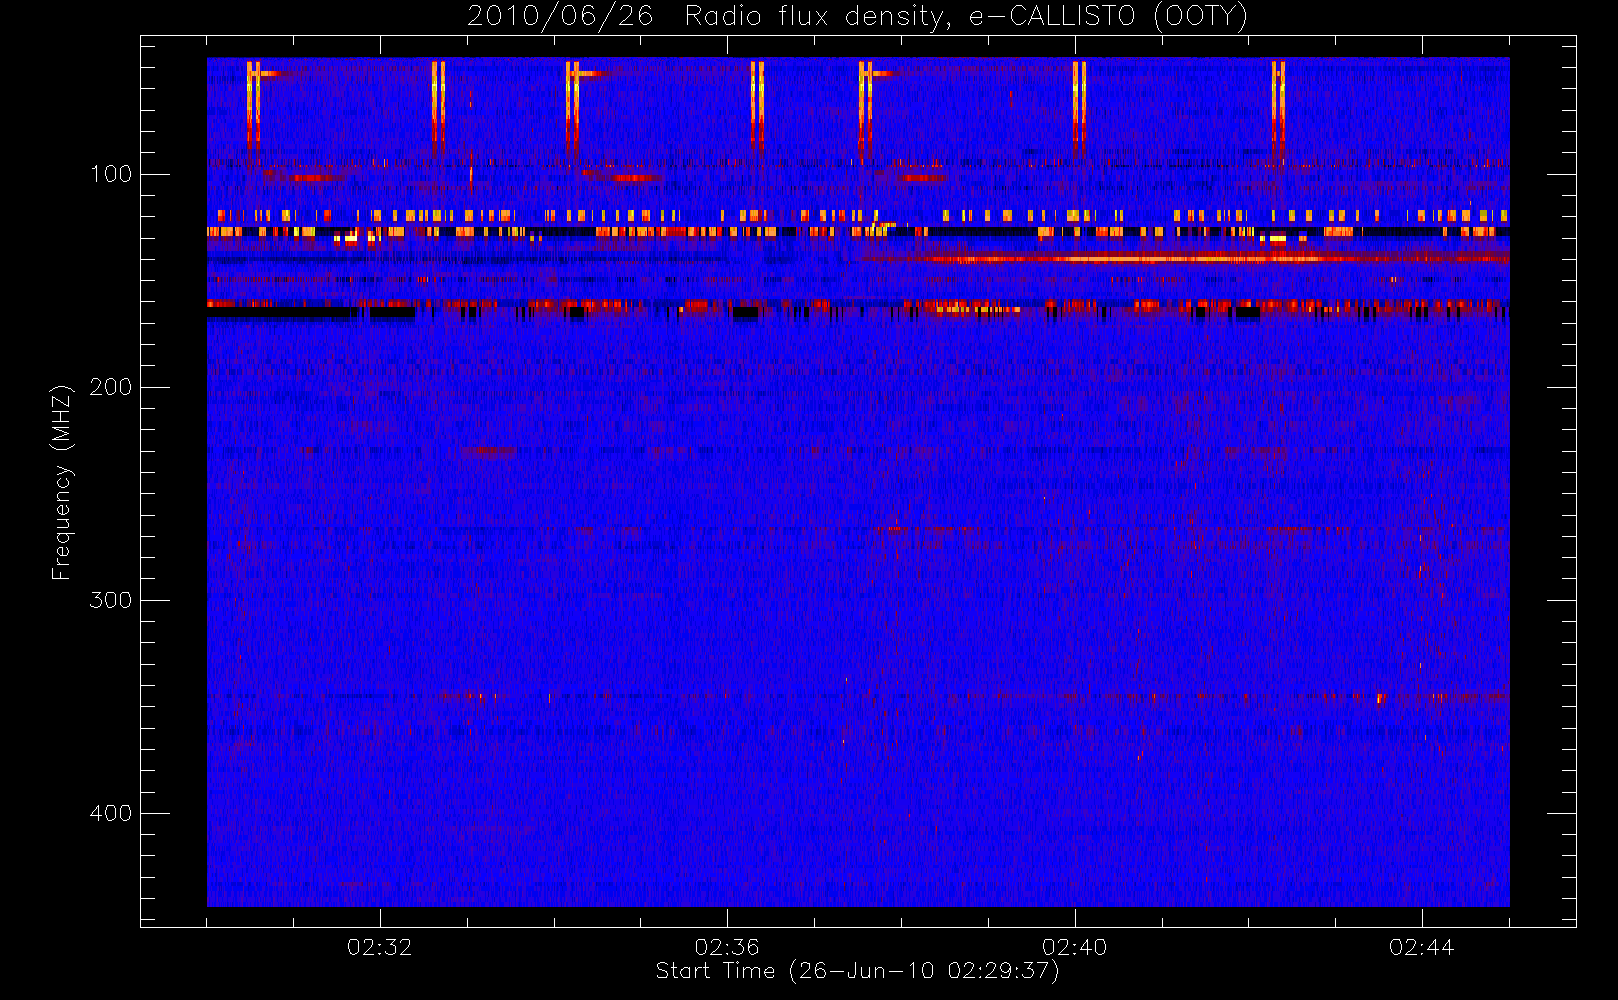Image resolution: width=1618 pixels, height=1000 pixels.
Task: Click the 02:36 time tick label
Action: point(727,947)
